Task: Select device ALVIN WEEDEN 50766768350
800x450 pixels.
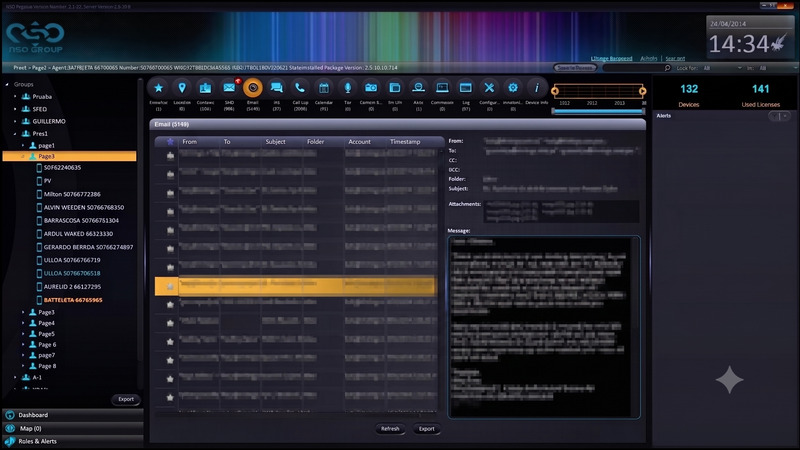Action: click(84, 208)
